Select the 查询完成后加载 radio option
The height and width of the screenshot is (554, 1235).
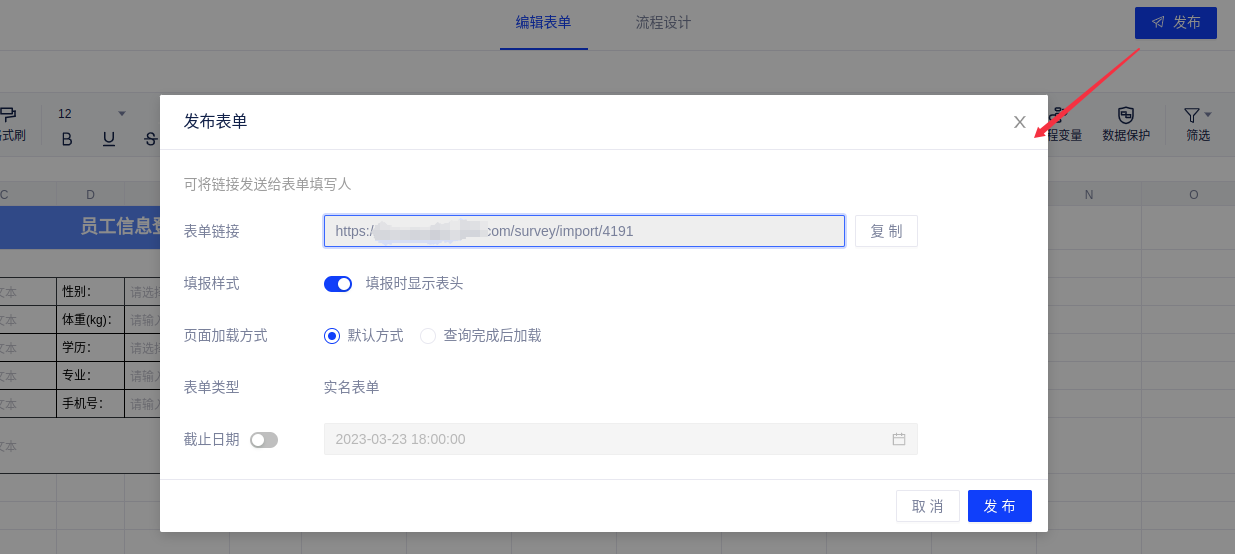[x=428, y=336]
